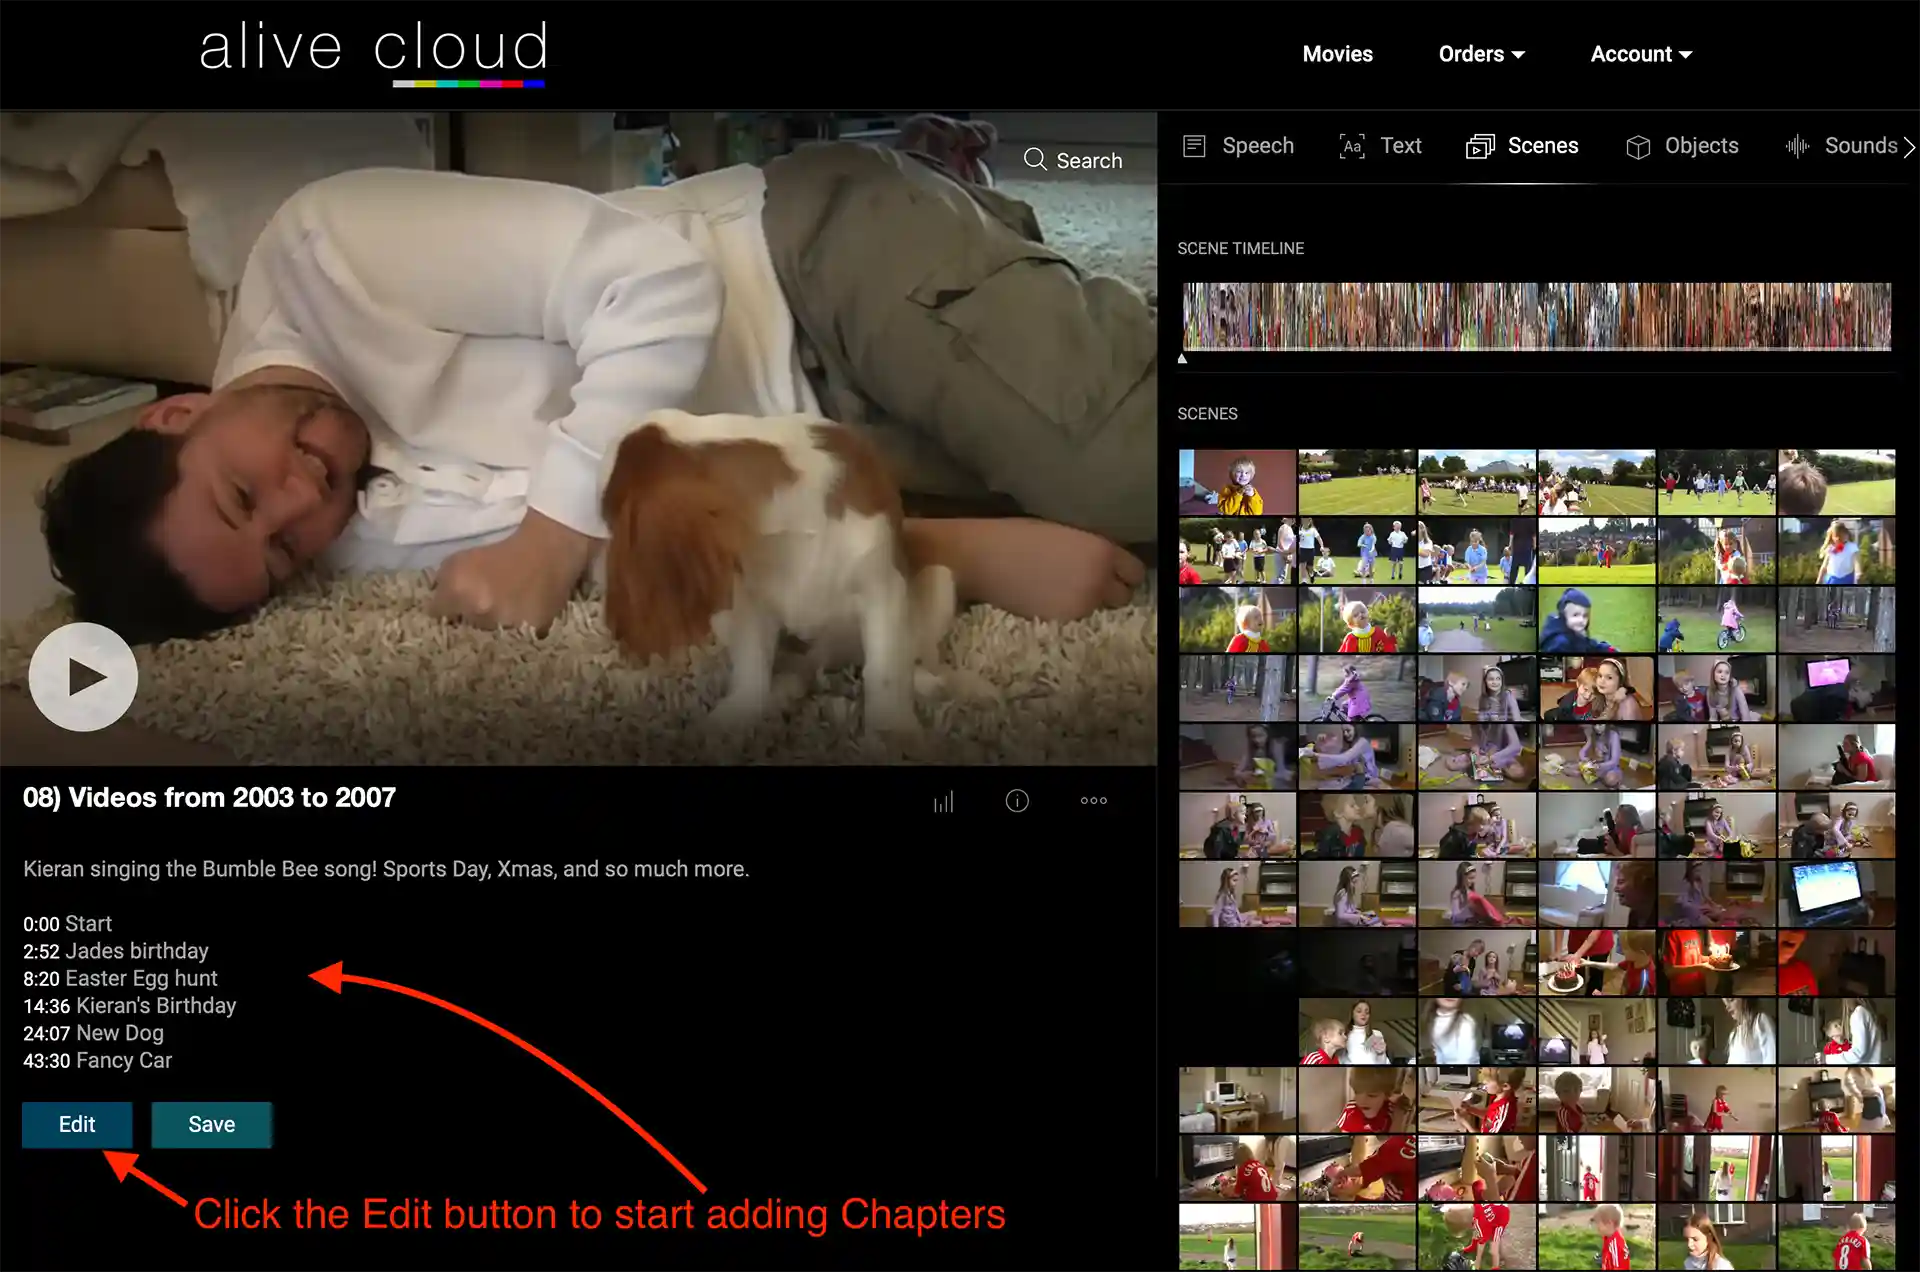Viewport: 1920px width, 1272px height.
Task: Click the middle of the scene timeline strip
Action: [1537, 316]
